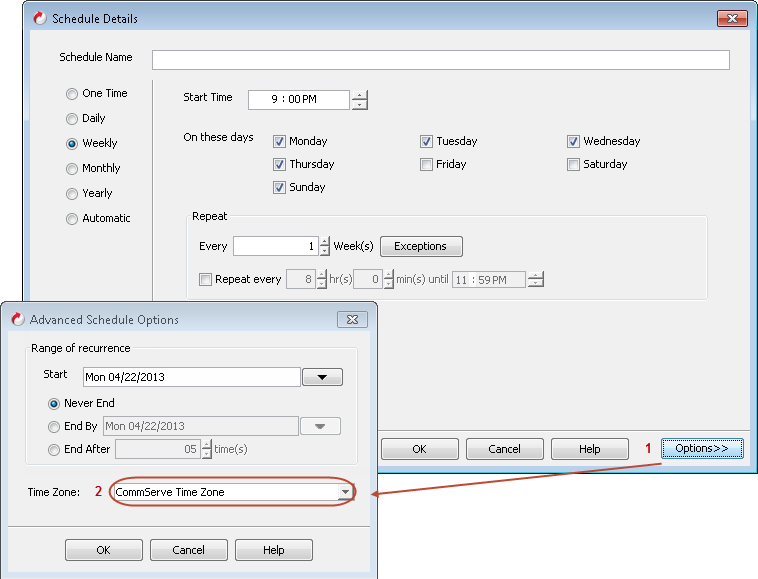Screen dimensions: 758x579
Task: Select the End By radio option
Action: click(x=54, y=426)
